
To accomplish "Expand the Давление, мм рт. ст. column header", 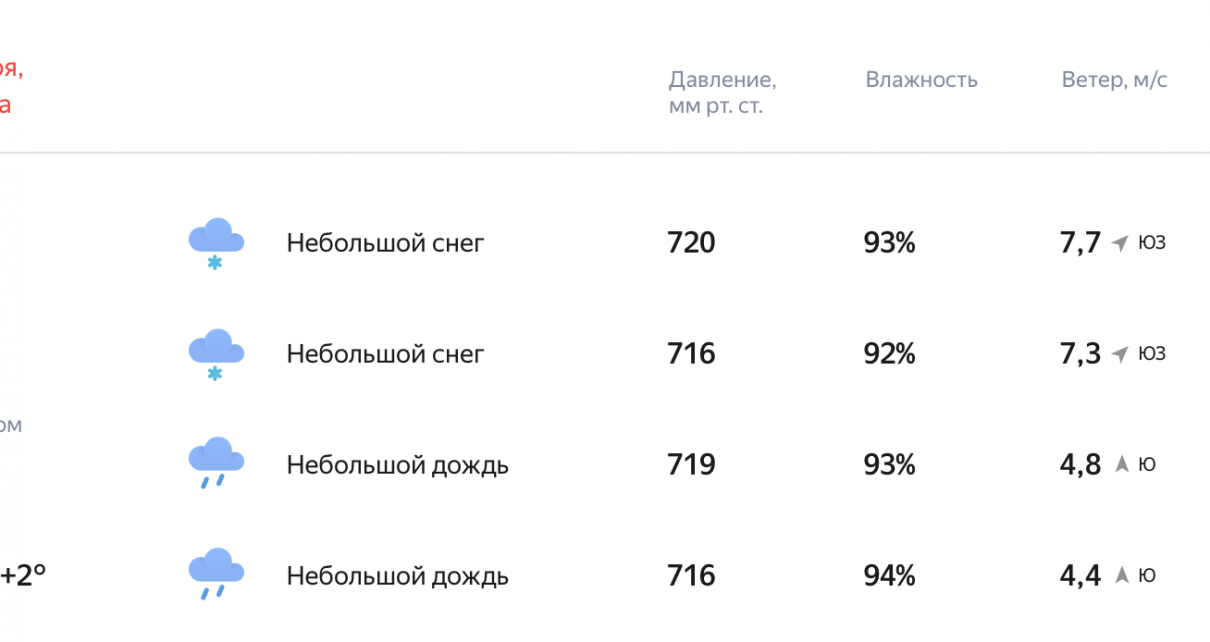I will click(722, 92).
